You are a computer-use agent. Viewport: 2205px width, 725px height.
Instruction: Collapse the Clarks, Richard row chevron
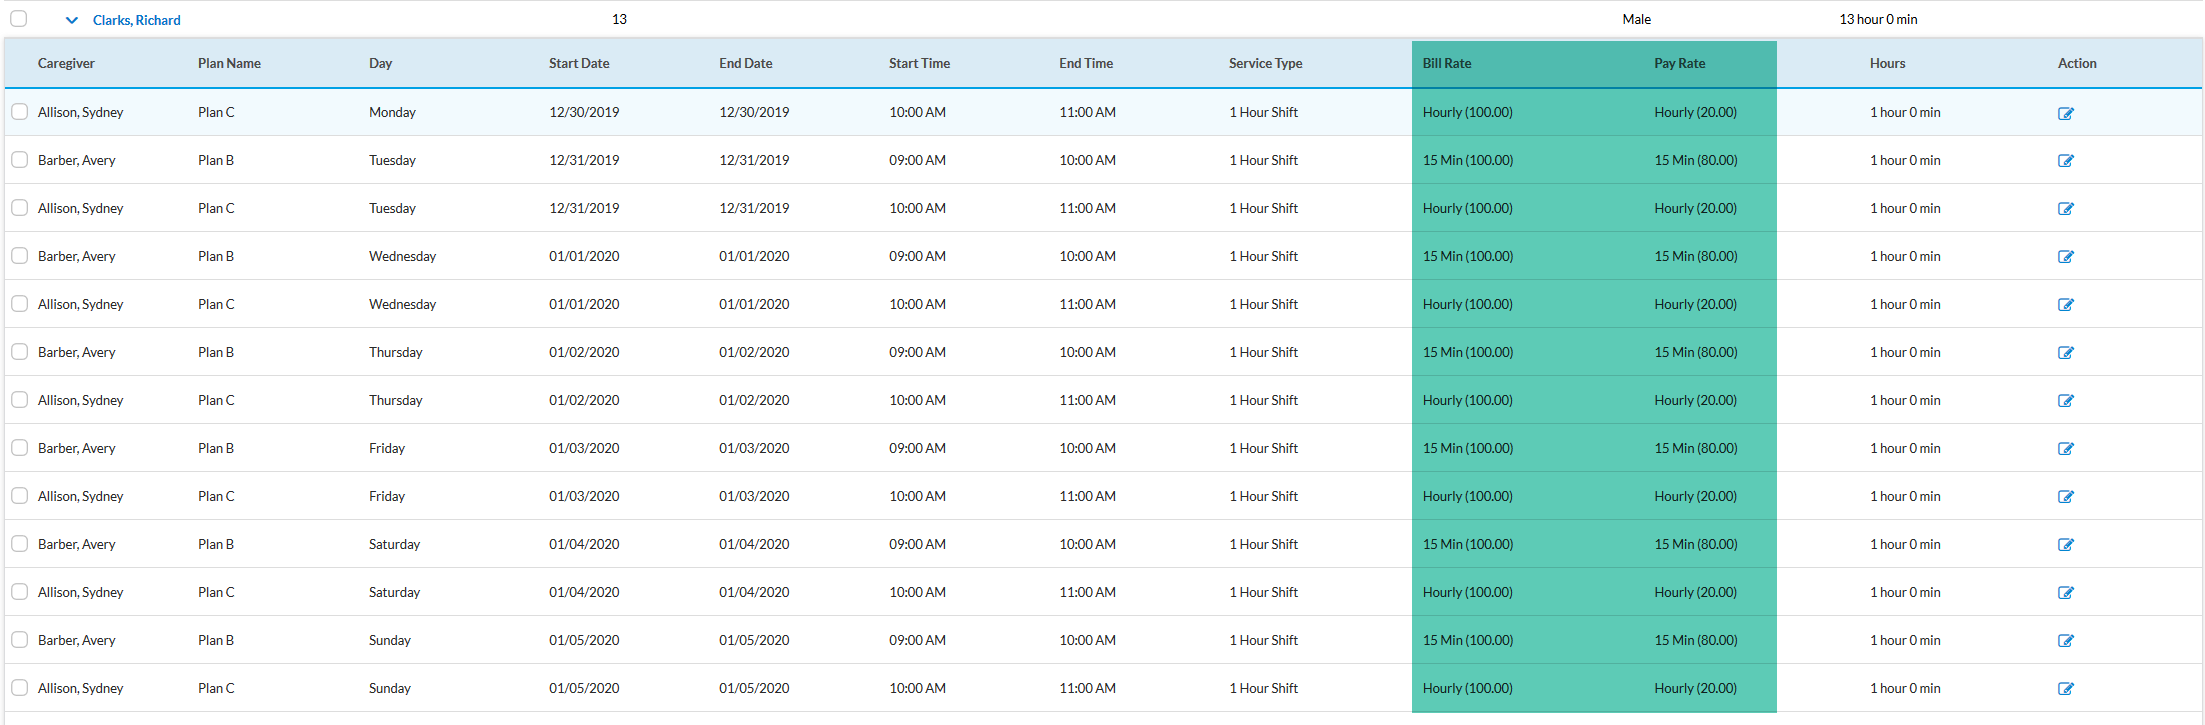[x=72, y=20]
